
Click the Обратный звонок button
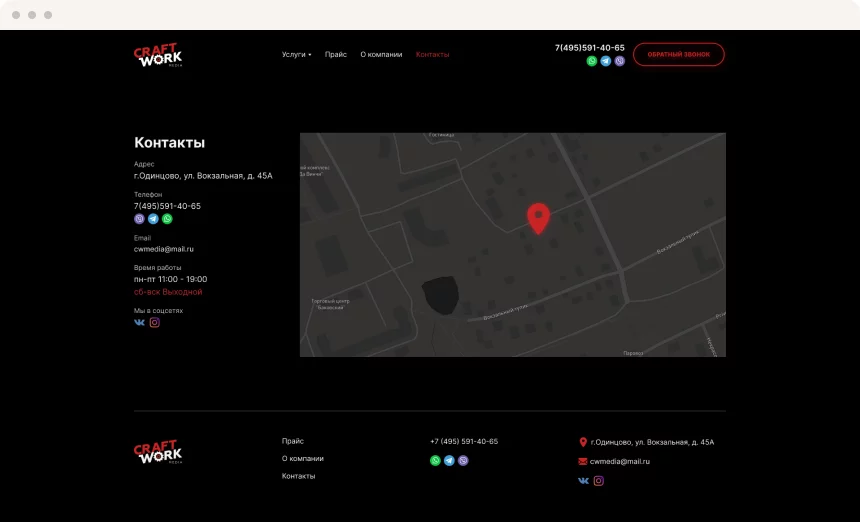pyautogui.click(x=679, y=54)
